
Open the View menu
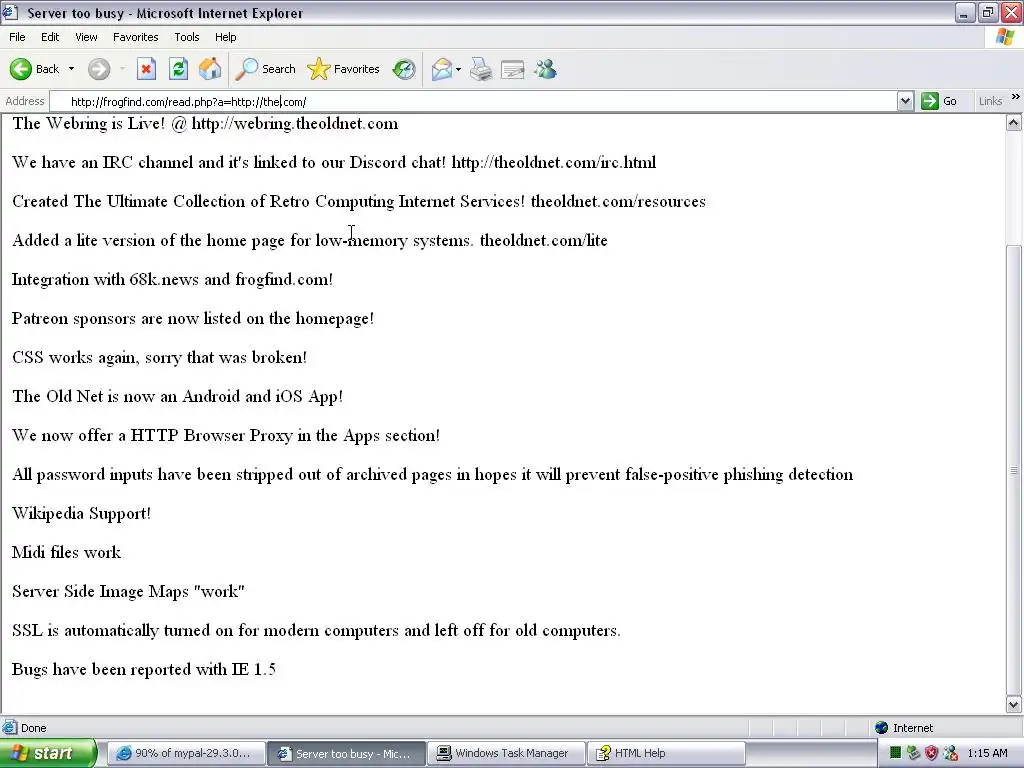click(x=86, y=37)
